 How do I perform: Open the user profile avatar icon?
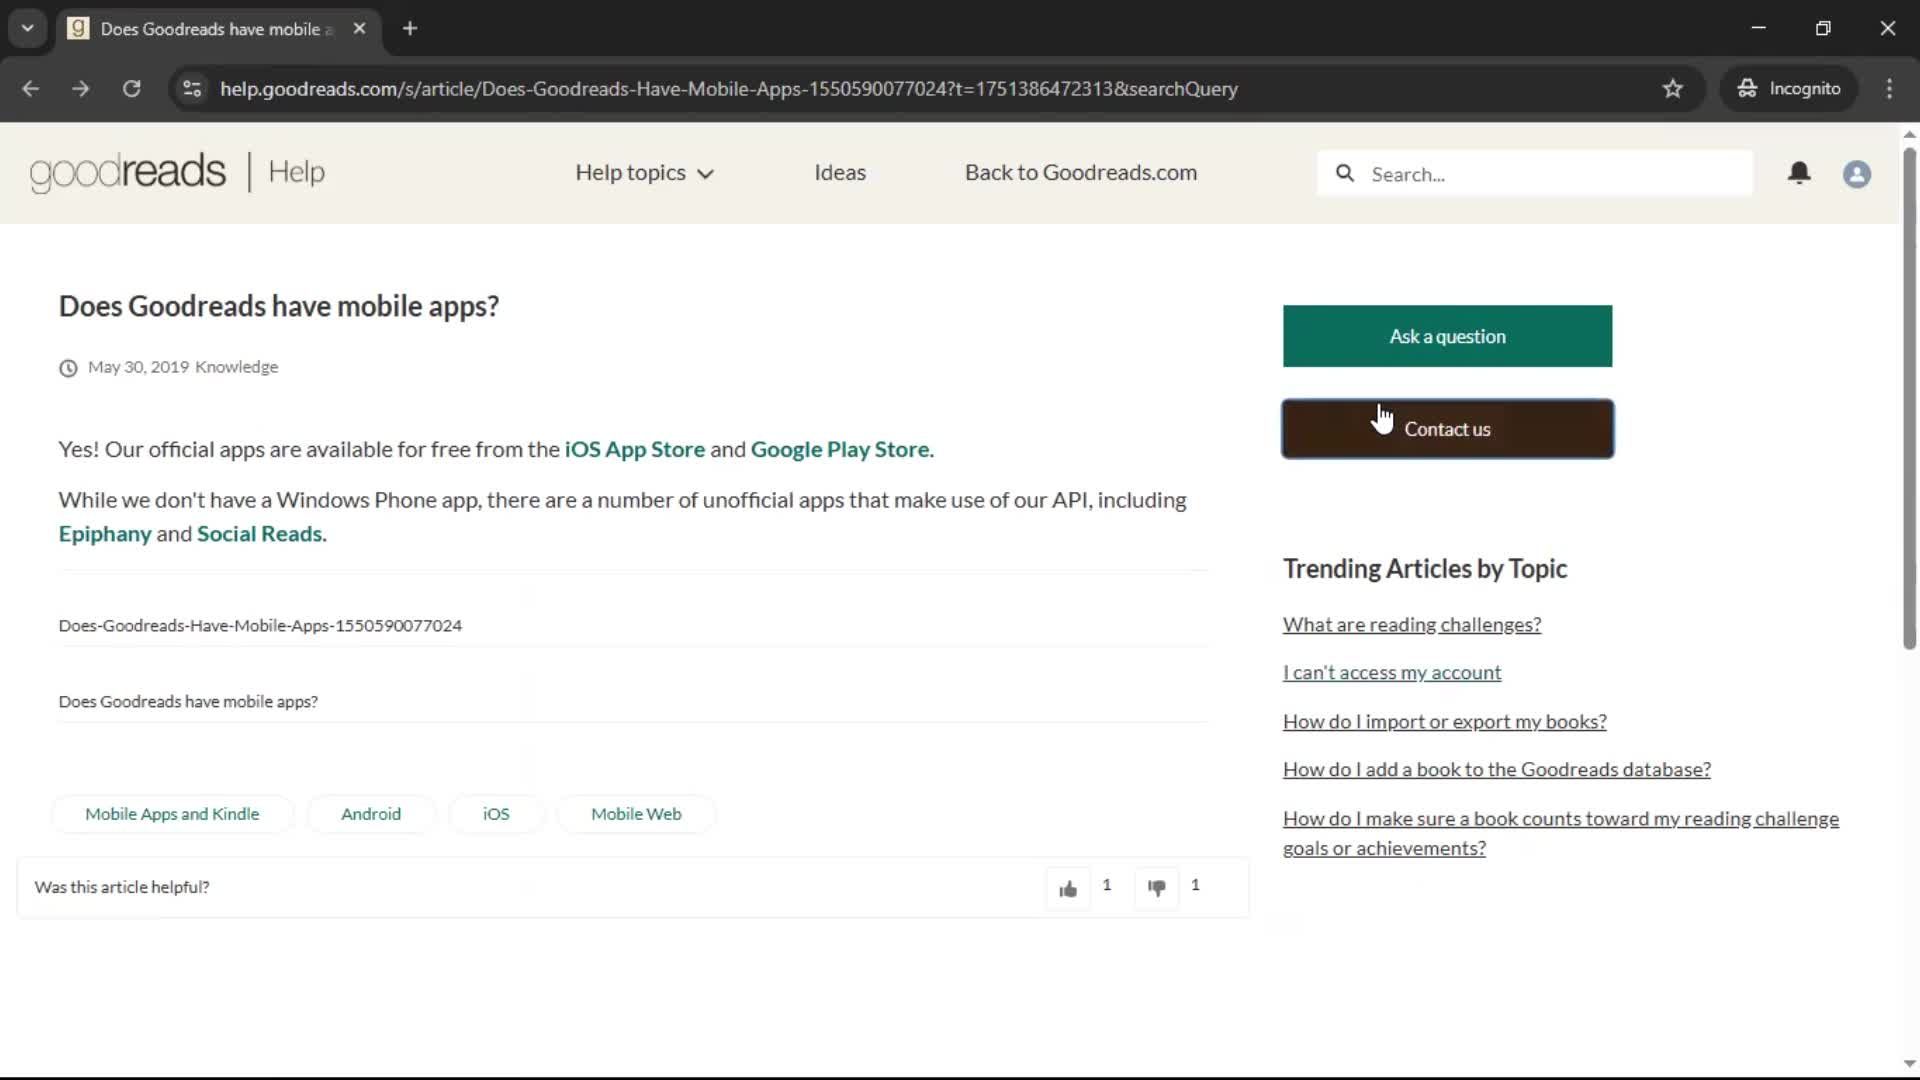[x=1857, y=174]
